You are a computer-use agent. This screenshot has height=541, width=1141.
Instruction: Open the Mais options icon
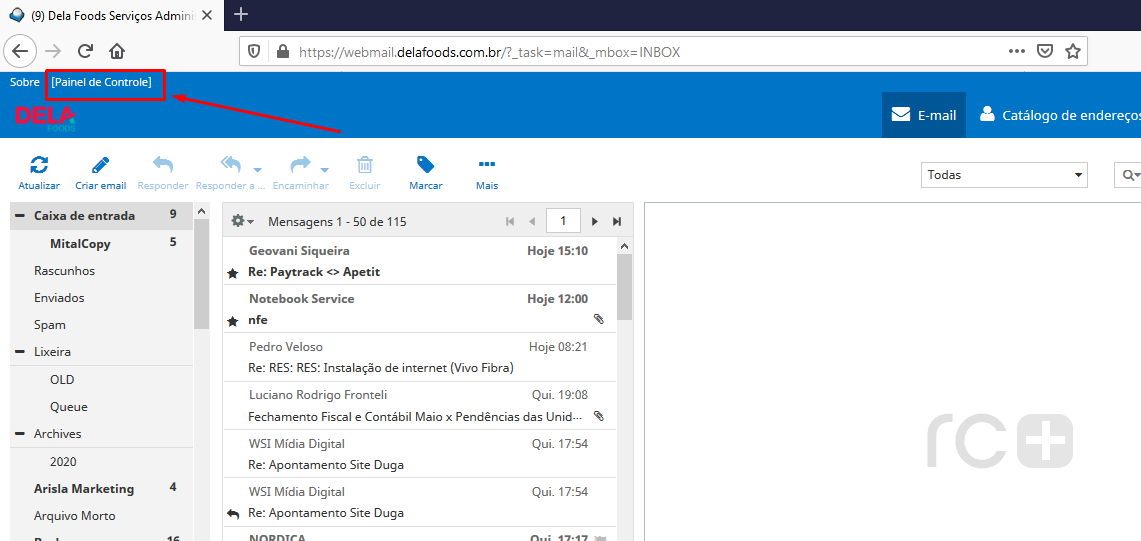(x=487, y=166)
